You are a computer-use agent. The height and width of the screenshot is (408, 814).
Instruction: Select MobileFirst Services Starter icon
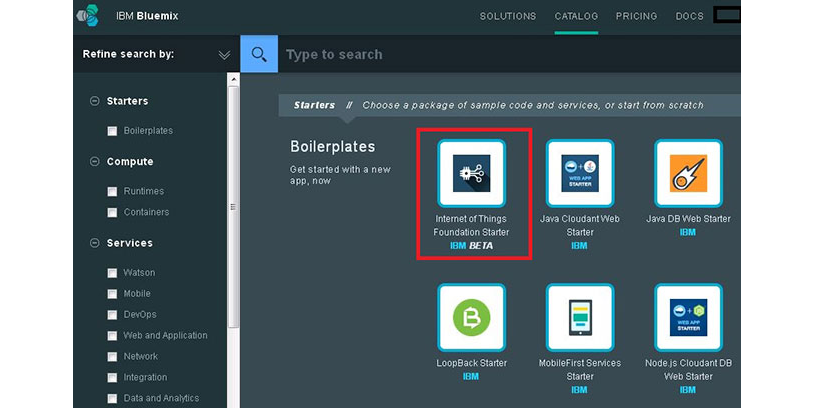click(580, 318)
